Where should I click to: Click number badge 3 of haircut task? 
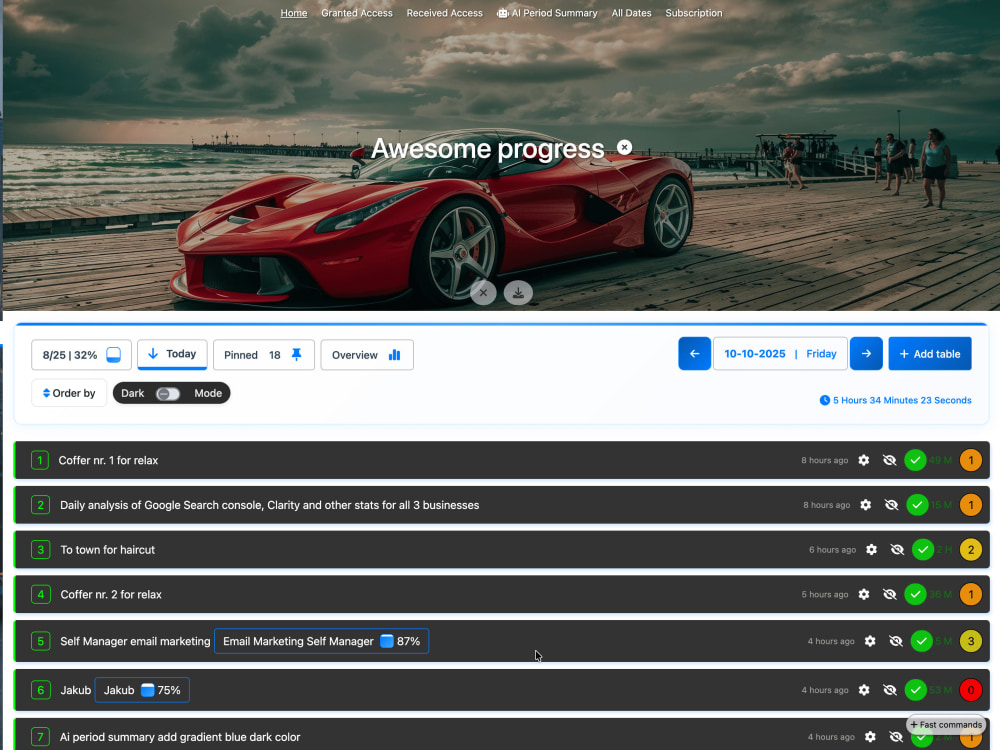coord(40,549)
